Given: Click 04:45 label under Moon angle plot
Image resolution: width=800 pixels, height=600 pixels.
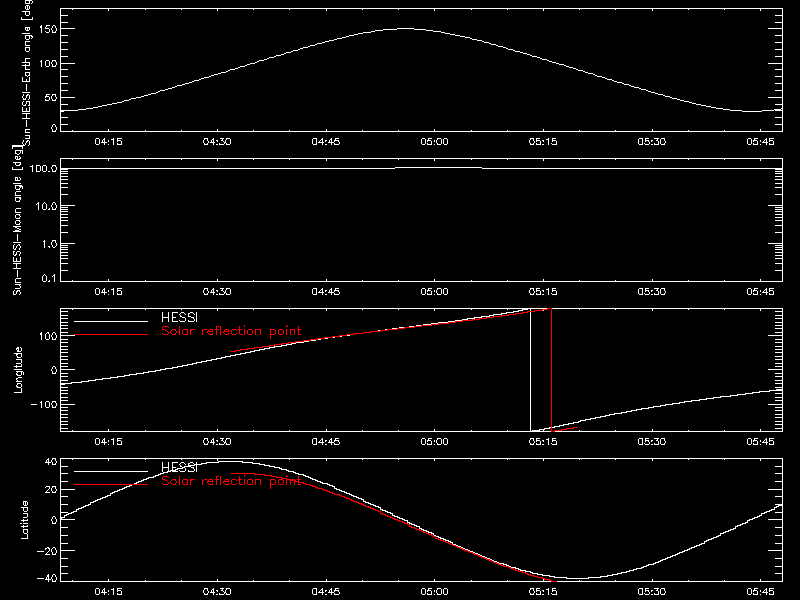Looking at the screenshot, I should click(326, 292).
